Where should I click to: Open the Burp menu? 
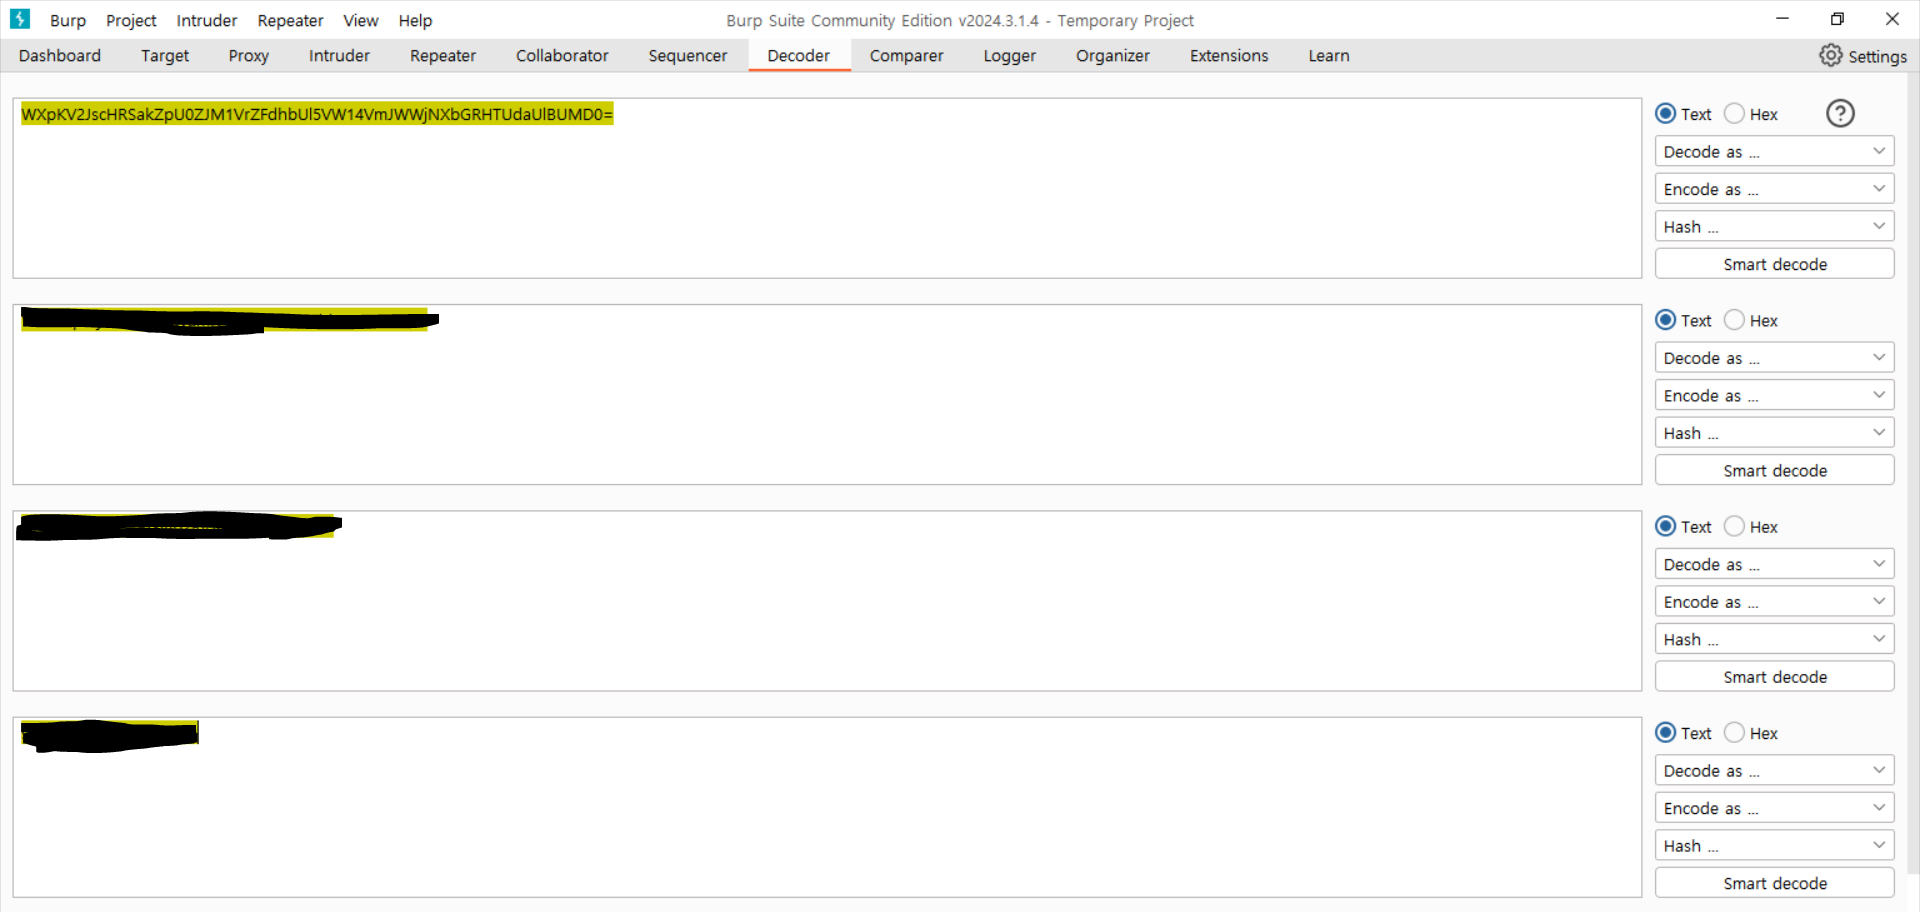68,20
